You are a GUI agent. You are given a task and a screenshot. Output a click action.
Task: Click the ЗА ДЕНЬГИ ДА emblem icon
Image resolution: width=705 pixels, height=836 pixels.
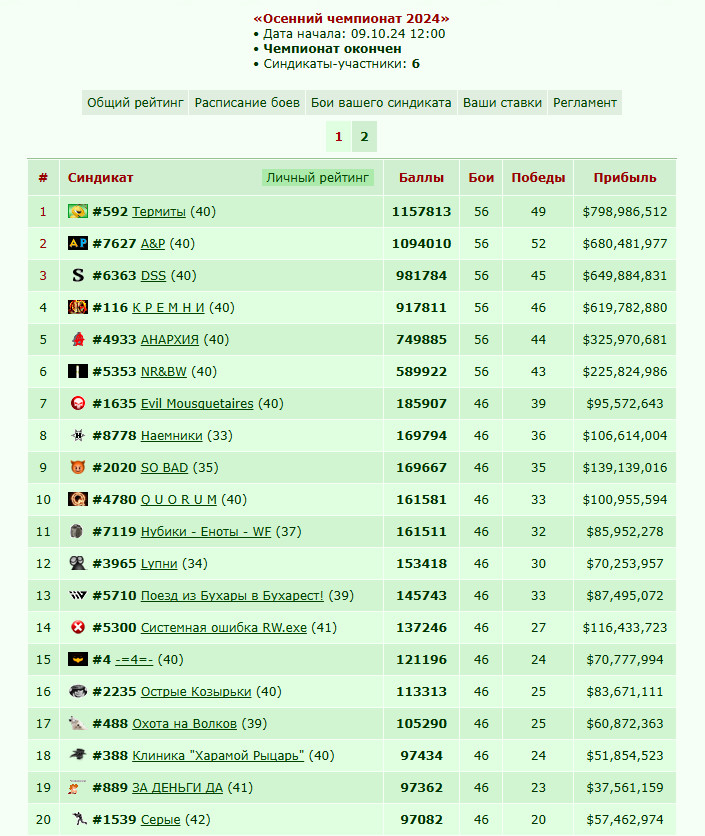click(x=75, y=787)
